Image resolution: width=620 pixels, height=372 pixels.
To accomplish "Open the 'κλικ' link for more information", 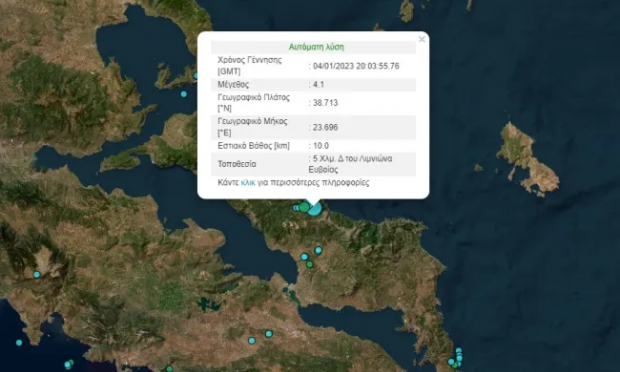I will 248,182.
